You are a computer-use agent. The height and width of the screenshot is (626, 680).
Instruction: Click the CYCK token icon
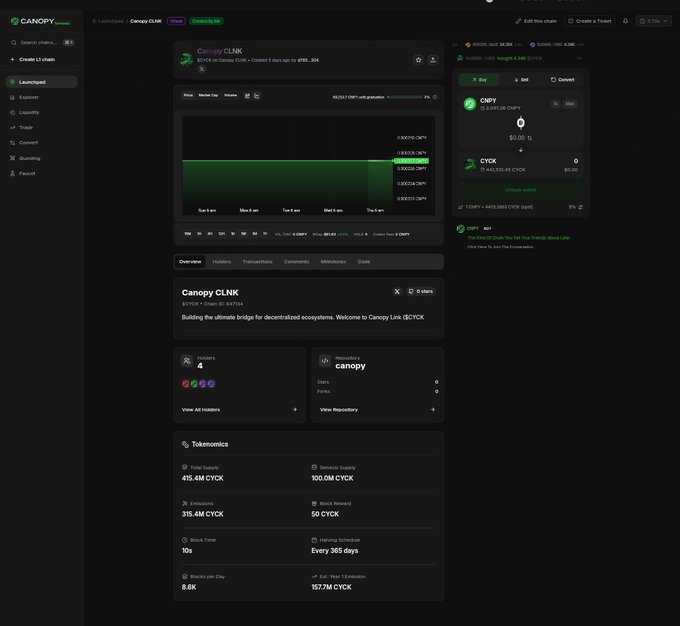click(x=470, y=165)
